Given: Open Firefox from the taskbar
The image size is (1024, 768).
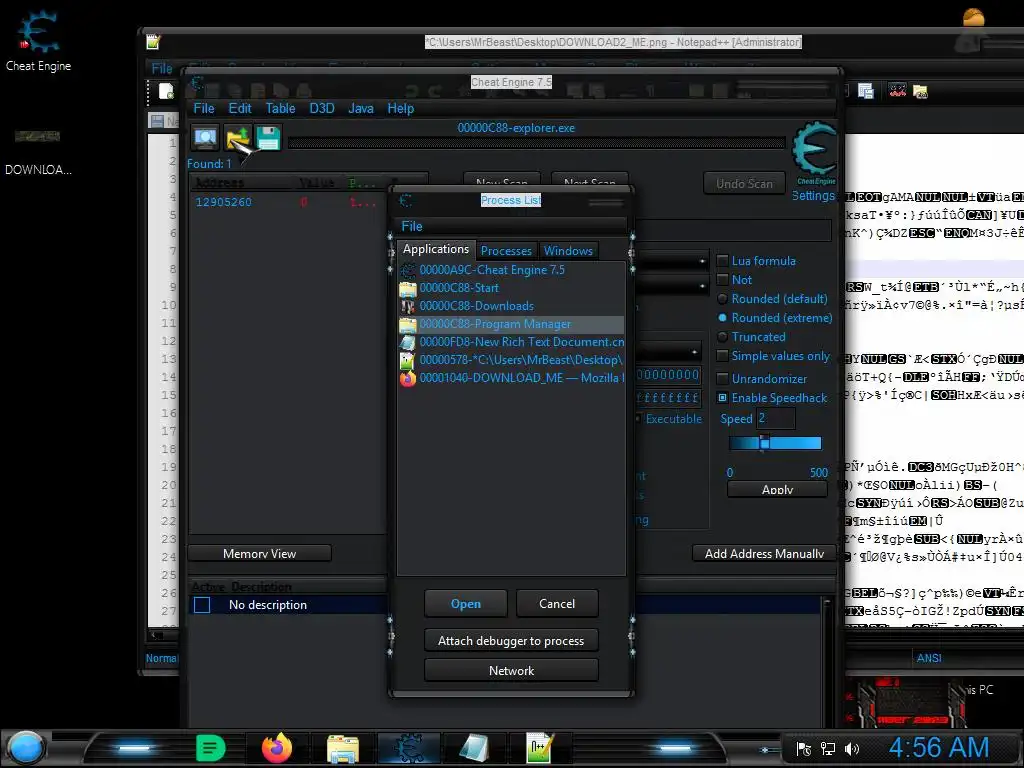Looking at the screenshot, I should tap(277, 748).
